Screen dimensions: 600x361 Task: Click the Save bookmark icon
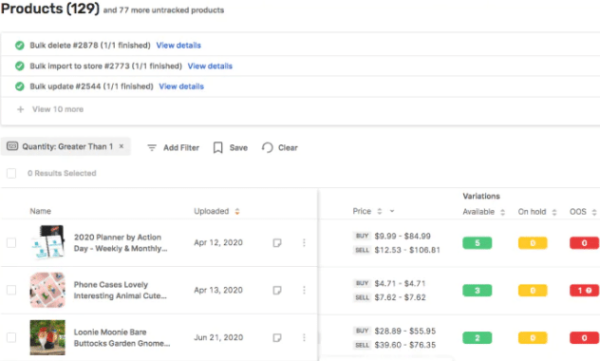point(218,148)
